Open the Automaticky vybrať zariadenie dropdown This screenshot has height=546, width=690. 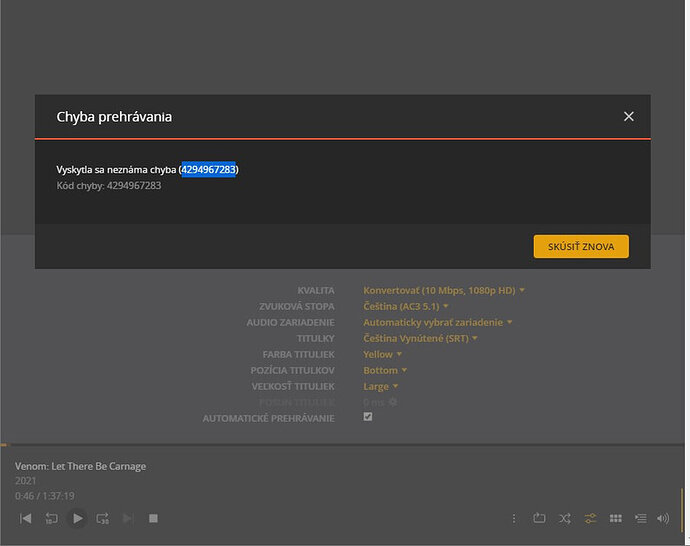pos(437,322)
